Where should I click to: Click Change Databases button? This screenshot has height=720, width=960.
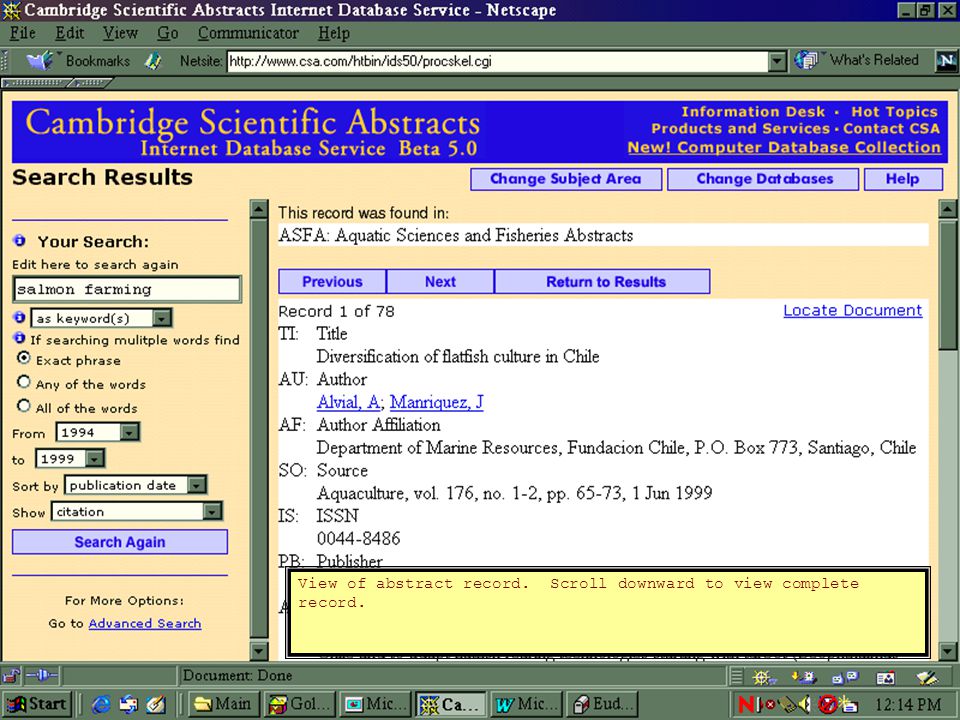(764, 179)
